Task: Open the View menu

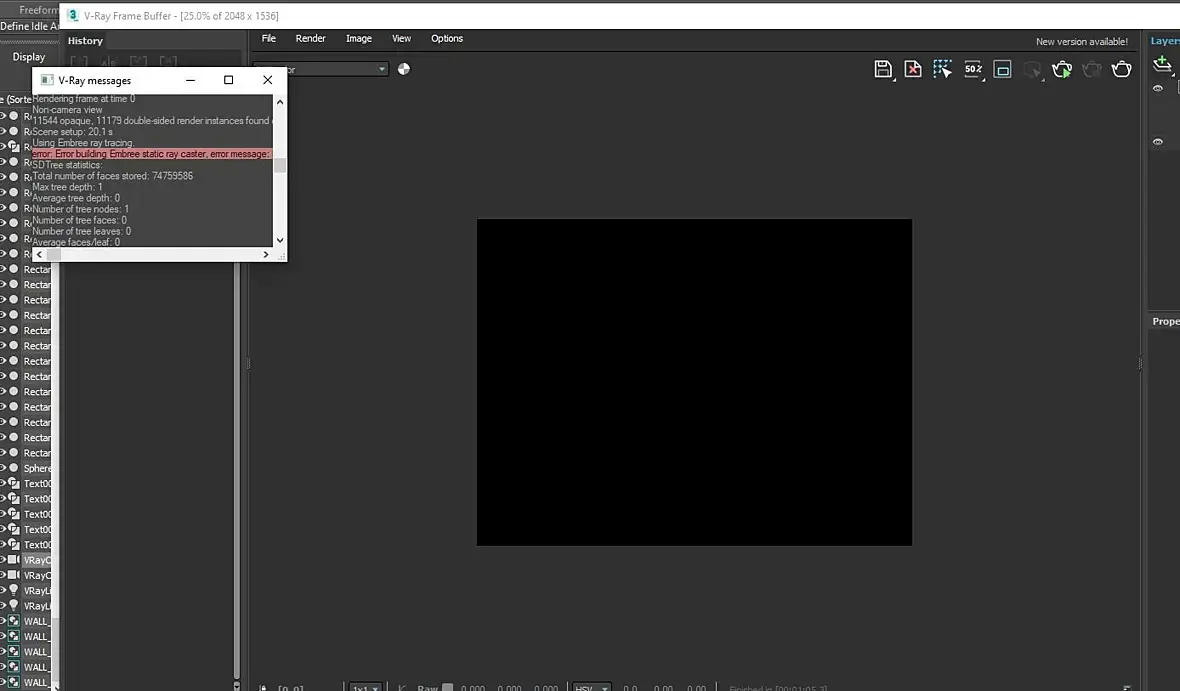Action: coord(402,38)
